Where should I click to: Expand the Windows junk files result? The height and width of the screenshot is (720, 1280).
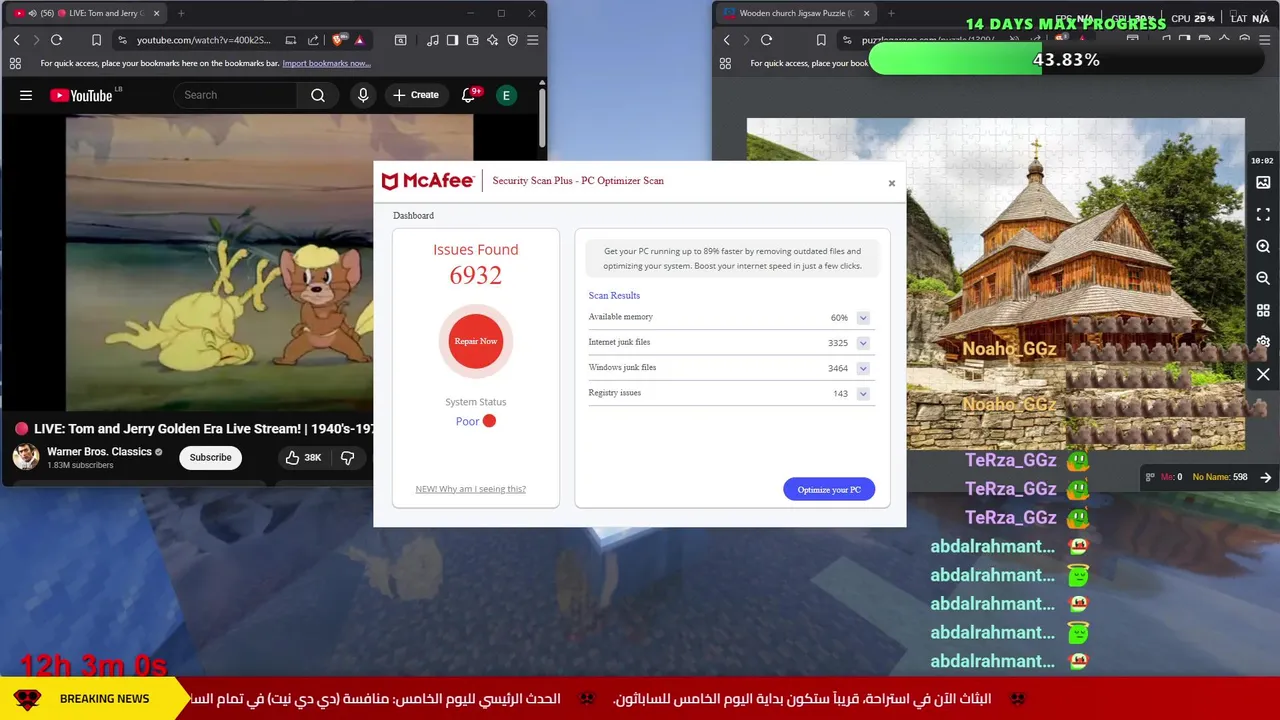863,368
